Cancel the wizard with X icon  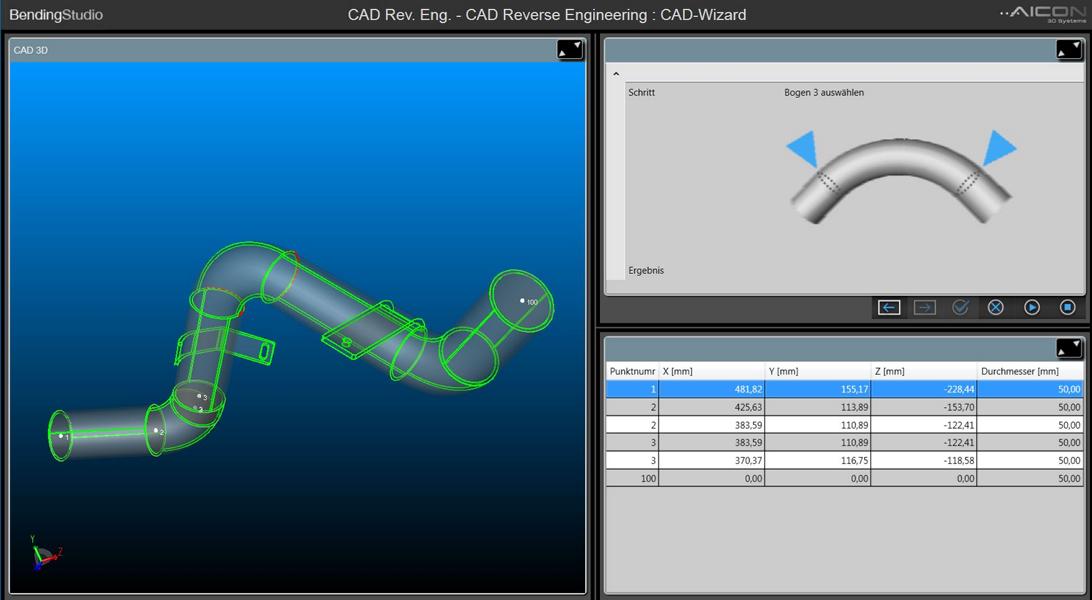coord(996,307)
